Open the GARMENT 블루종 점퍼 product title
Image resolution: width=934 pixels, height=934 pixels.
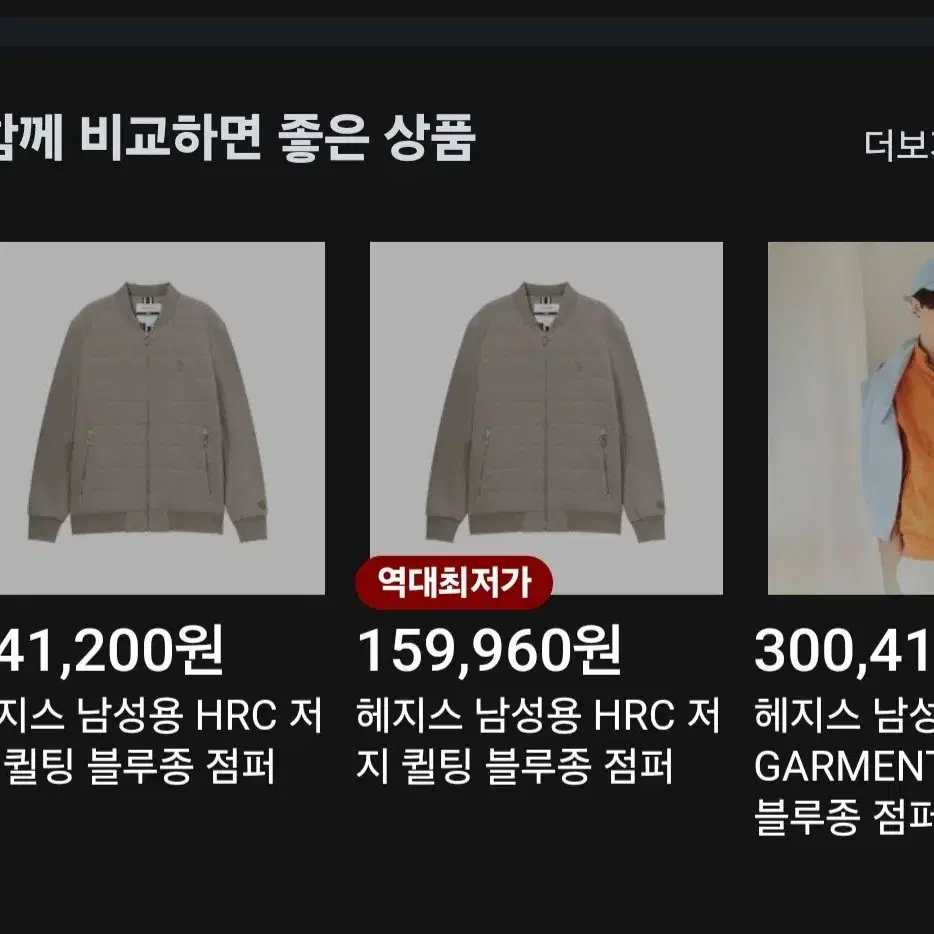[843, 767]
